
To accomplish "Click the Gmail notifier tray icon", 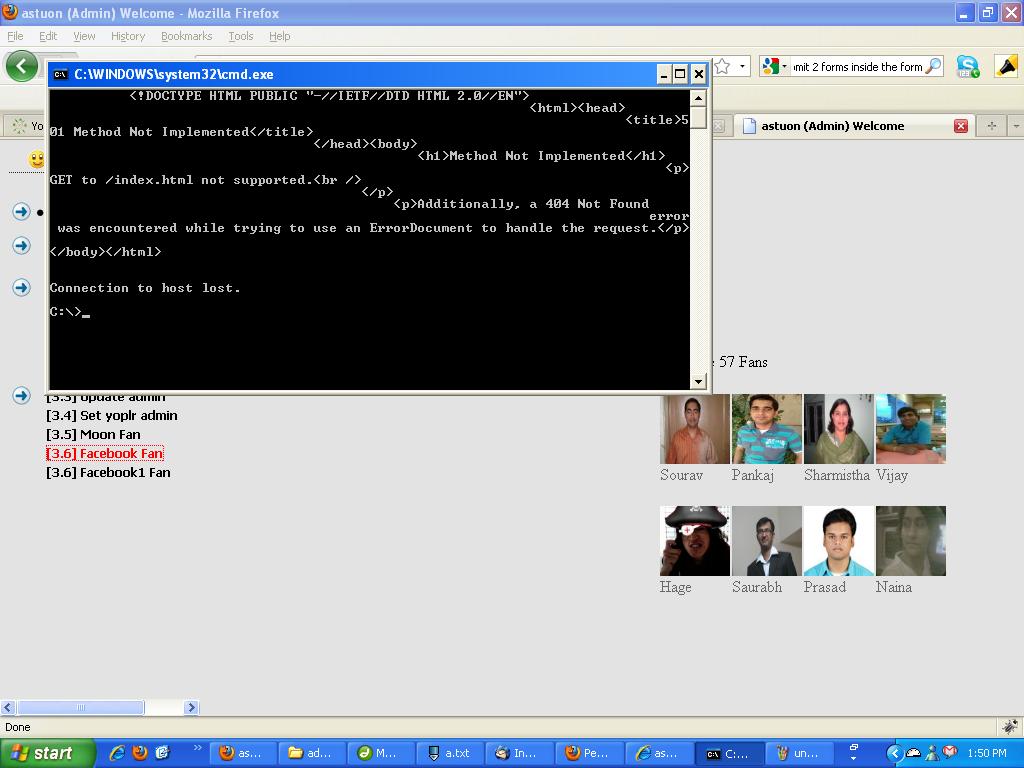I will [950, 752].
